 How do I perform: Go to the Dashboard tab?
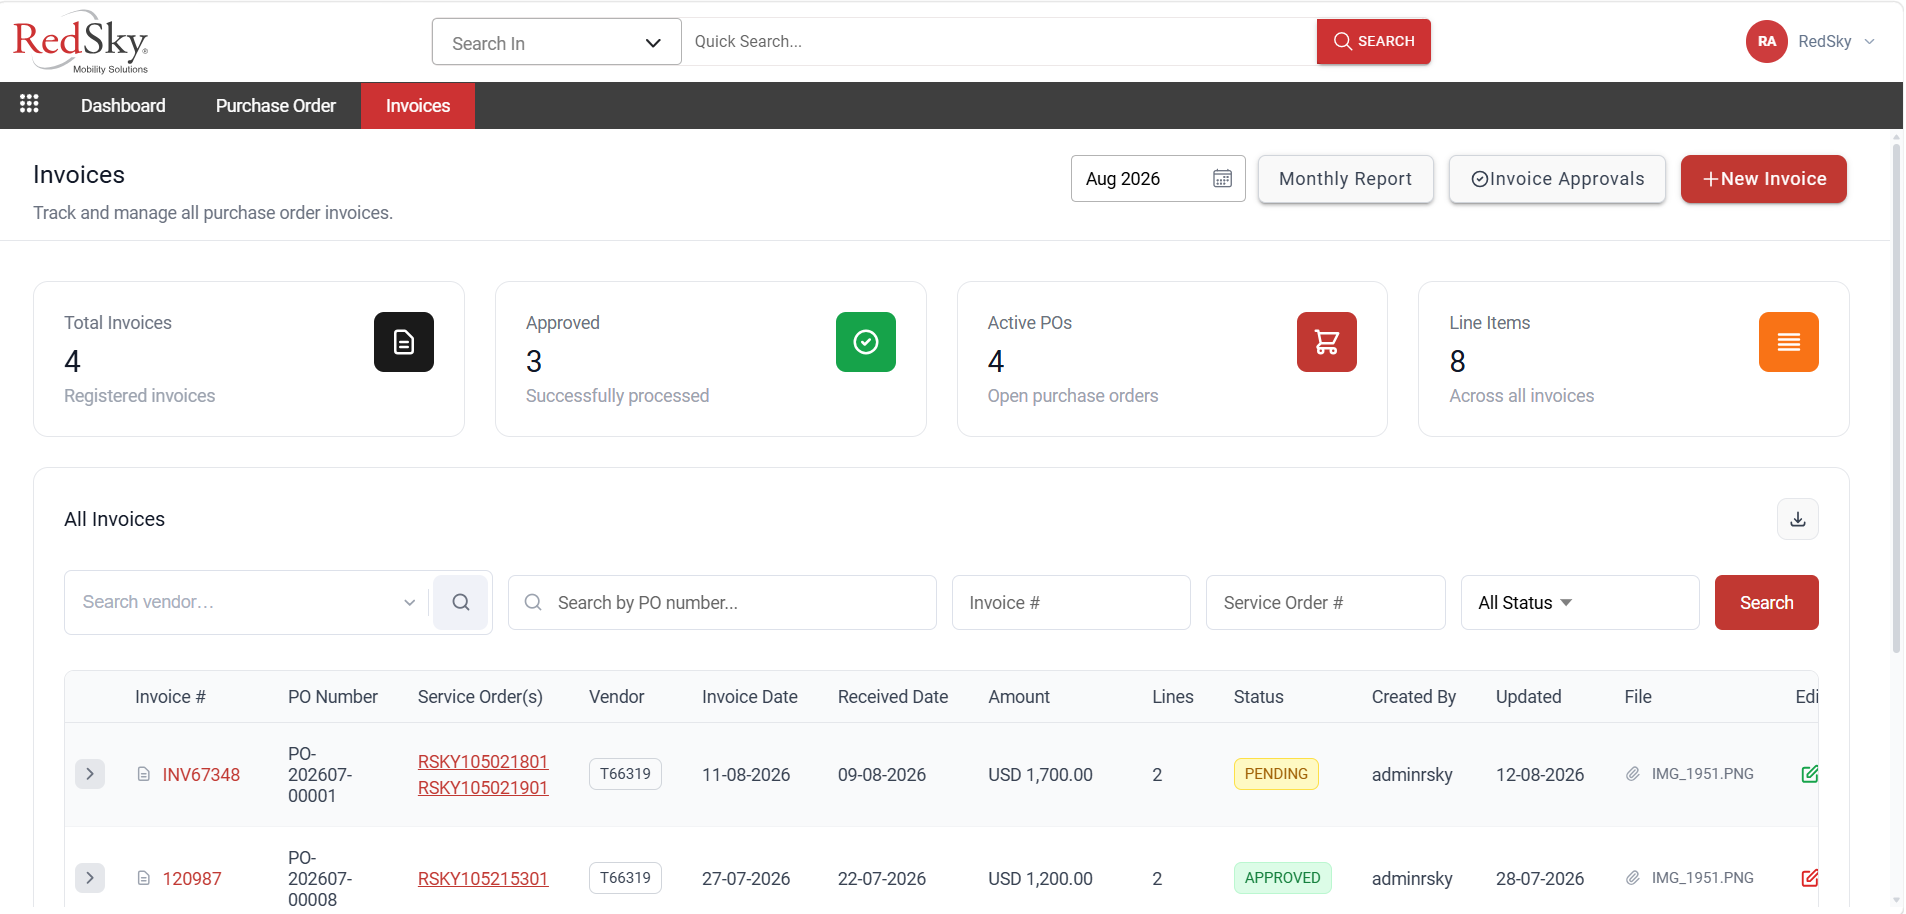click(x=123, y=105)
